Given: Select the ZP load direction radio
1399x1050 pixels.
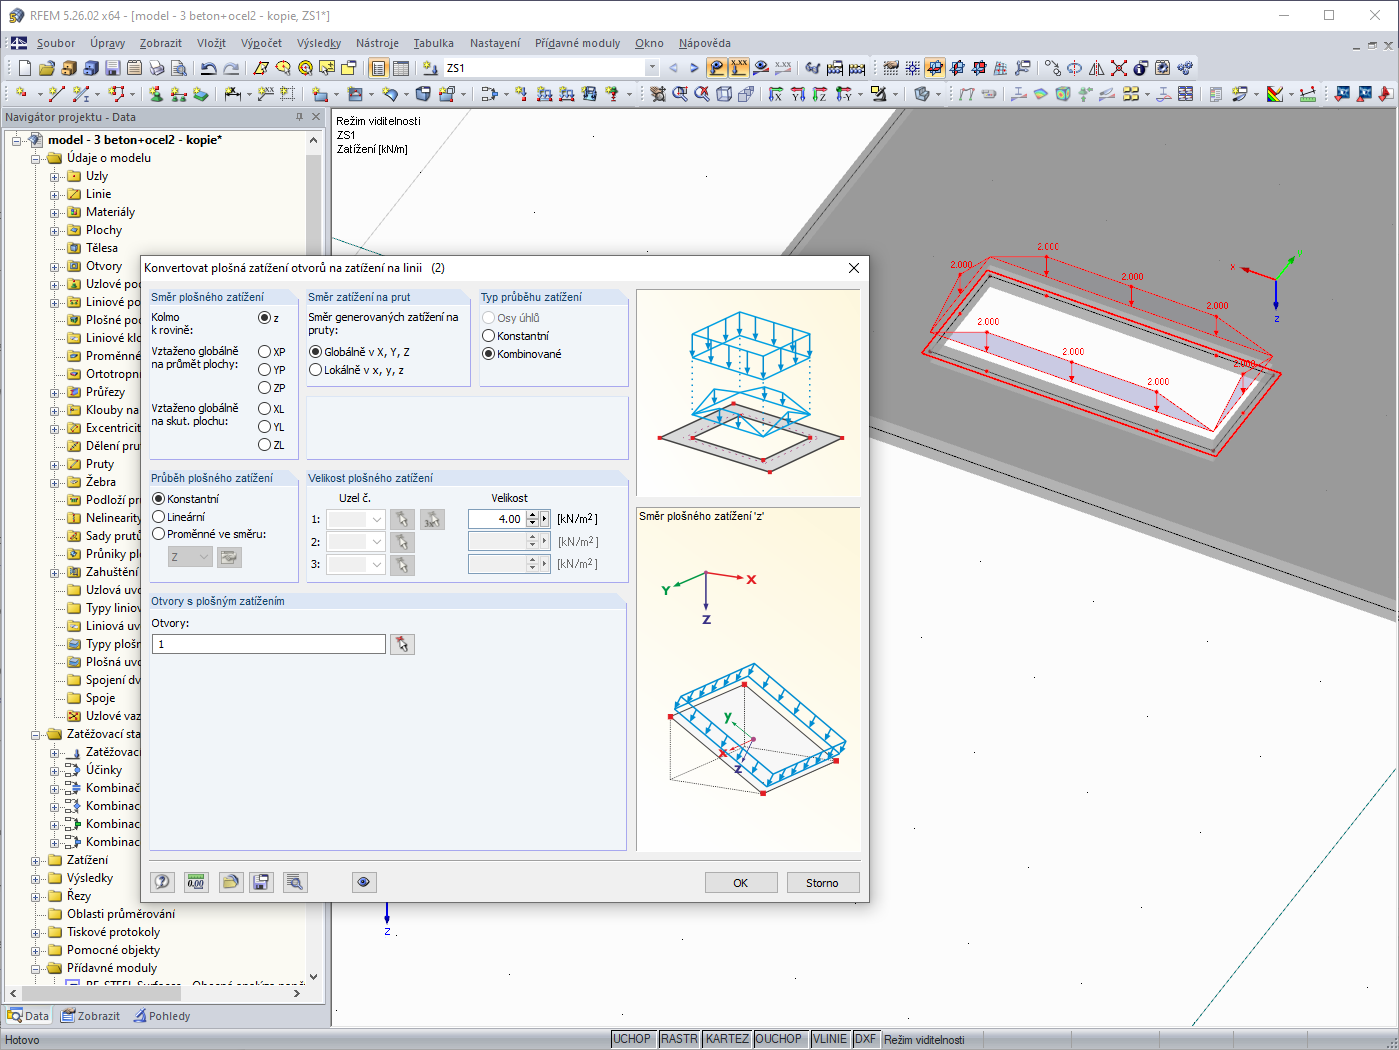Looking at the screenshot, I should coord(264,388).
